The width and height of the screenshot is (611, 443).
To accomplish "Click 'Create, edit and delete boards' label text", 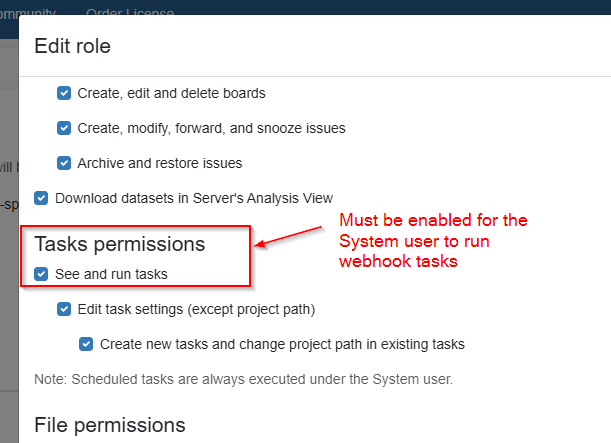I will (171, 93).
